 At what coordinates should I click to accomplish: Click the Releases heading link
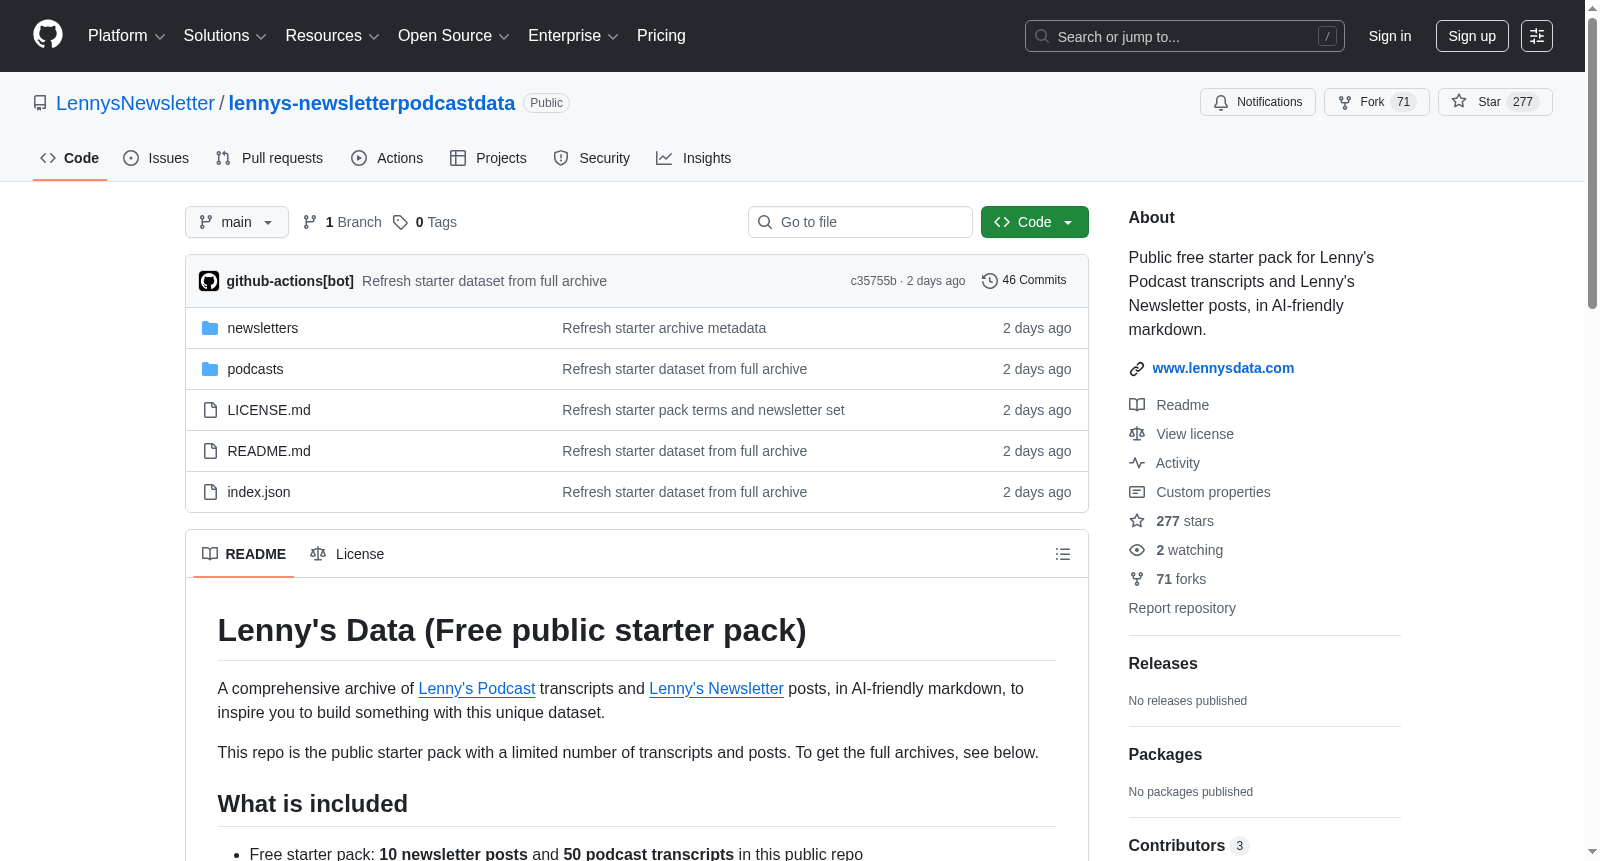pos(1163,663)
